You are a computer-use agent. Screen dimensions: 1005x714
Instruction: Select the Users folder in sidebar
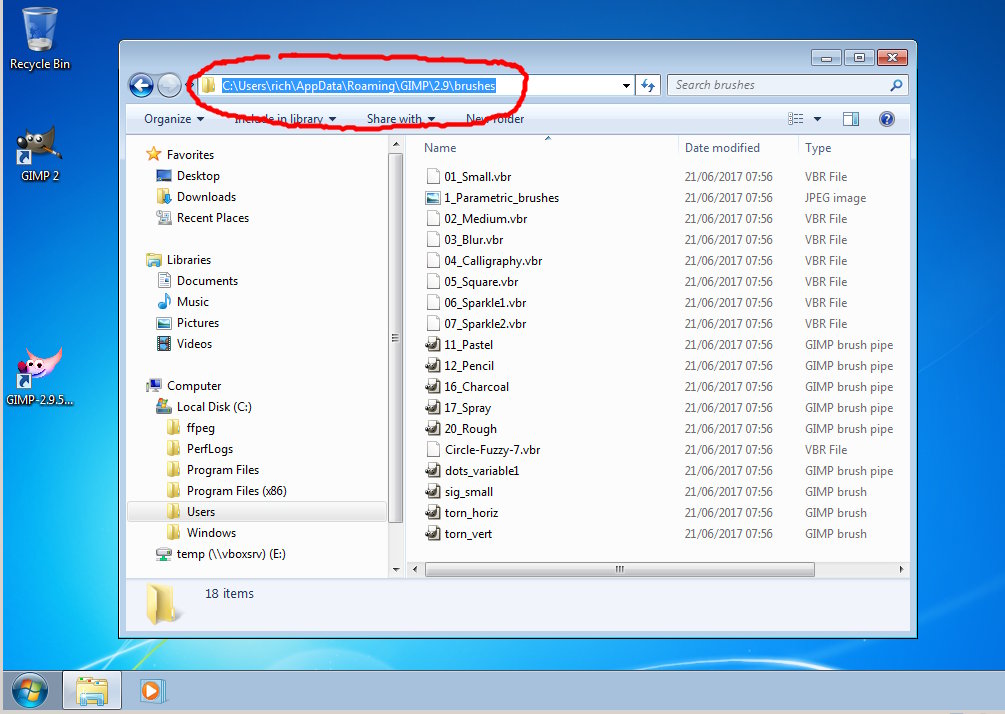pos(257,511)
